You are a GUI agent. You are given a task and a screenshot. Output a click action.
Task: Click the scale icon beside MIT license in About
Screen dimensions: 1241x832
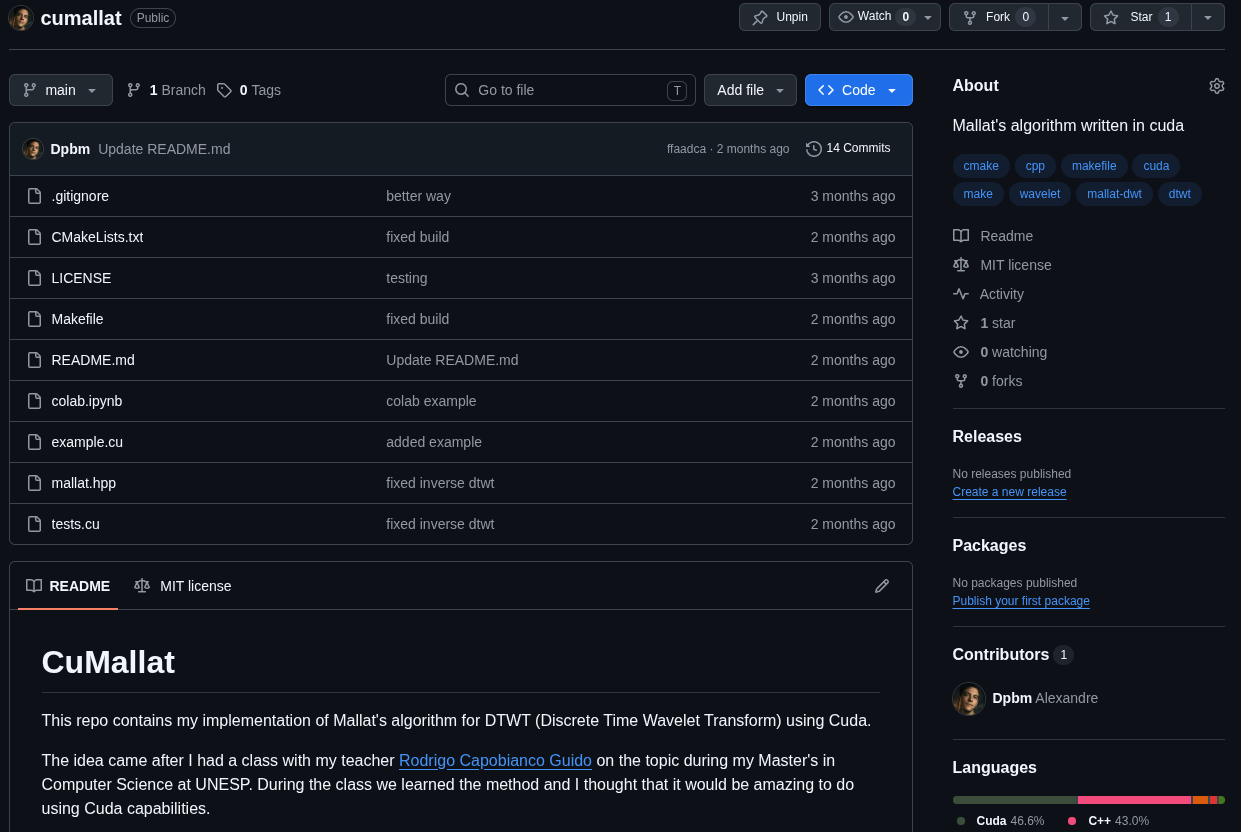point(961,265)
